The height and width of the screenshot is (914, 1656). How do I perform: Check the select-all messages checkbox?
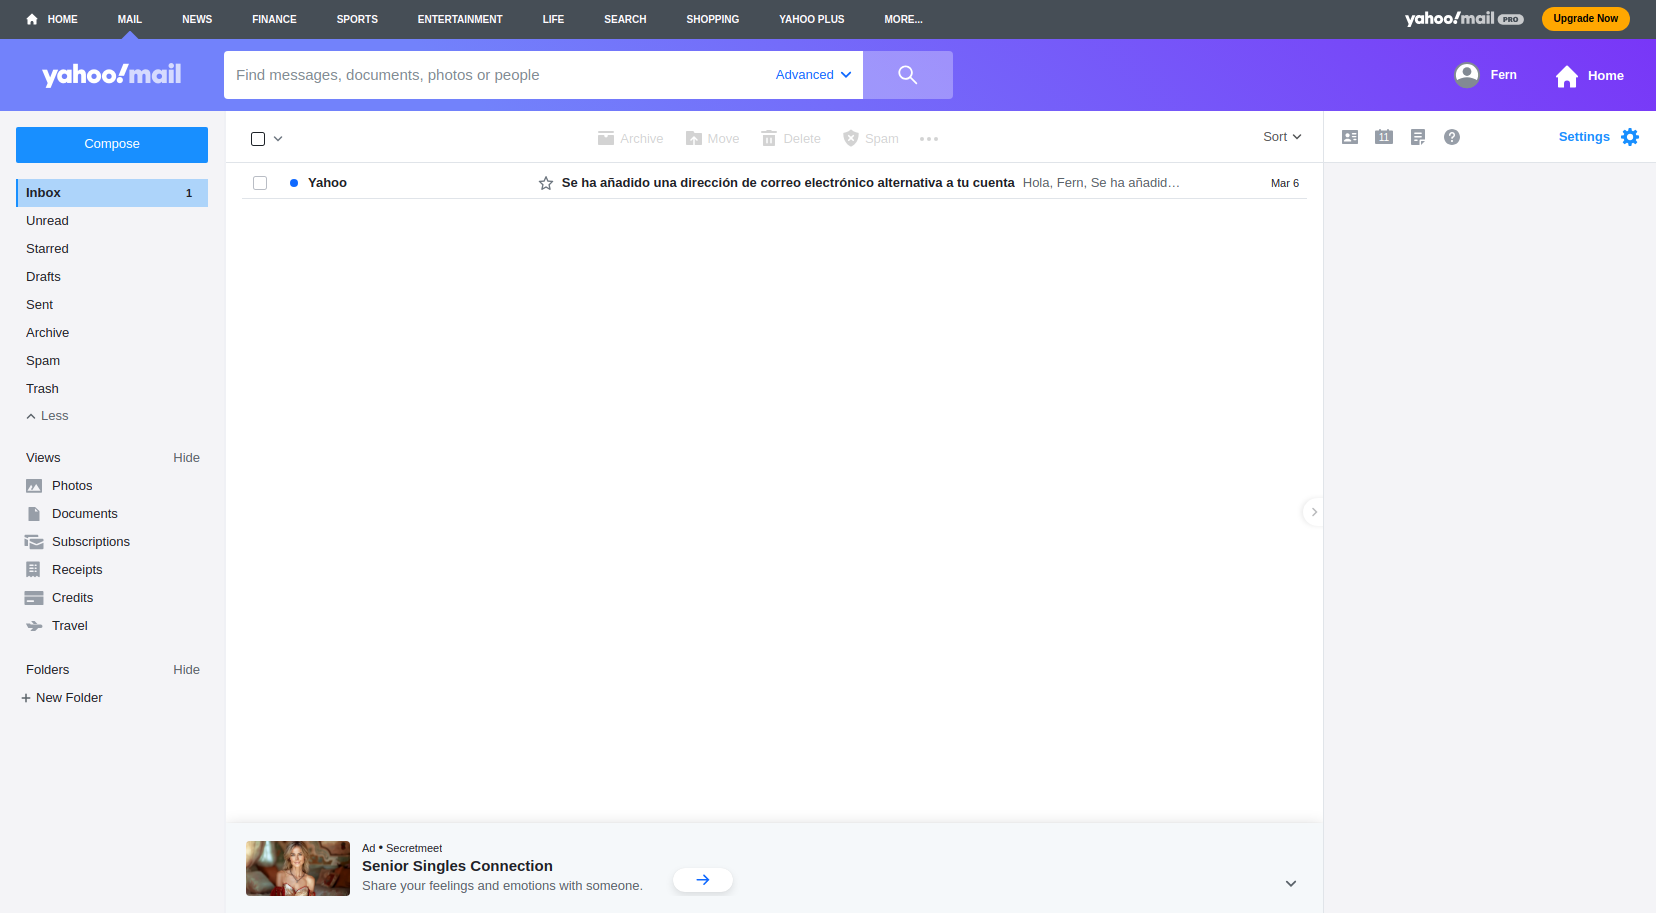click(x=258, y=139)
